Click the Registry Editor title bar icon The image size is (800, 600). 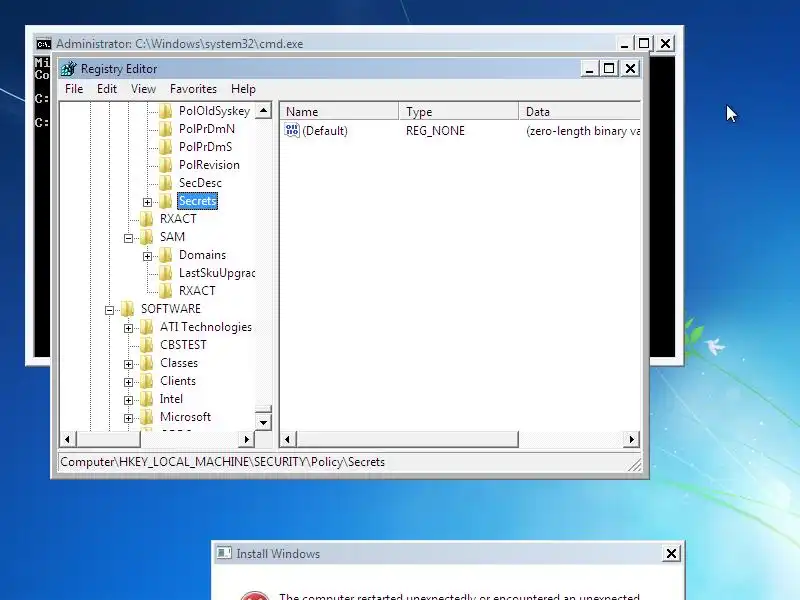click(69, 68)
